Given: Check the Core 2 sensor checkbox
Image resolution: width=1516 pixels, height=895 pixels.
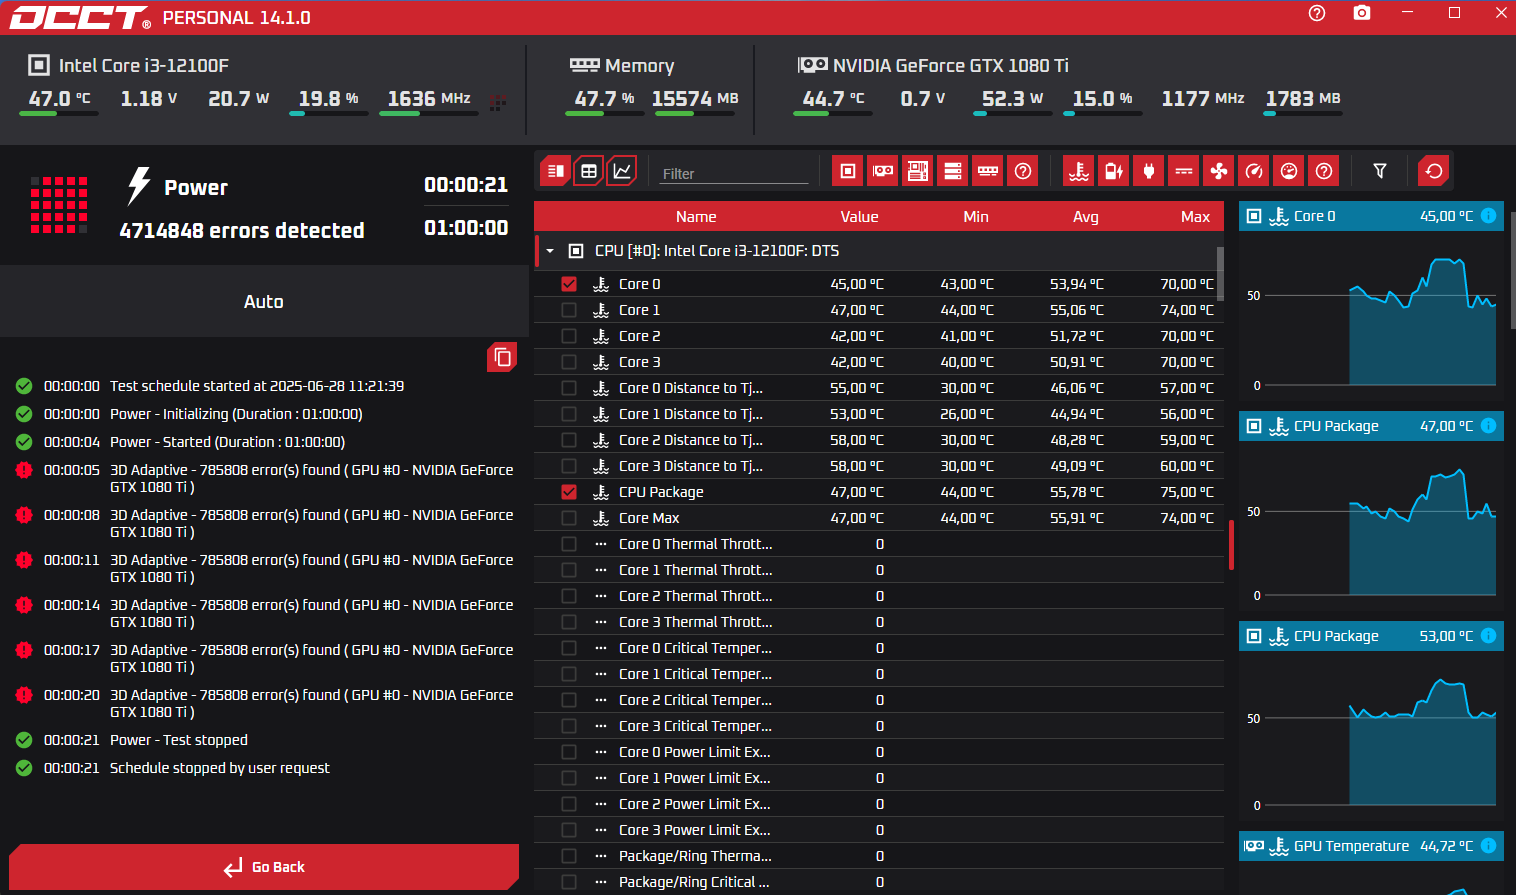Looking at the screenshot, I should point(569,336).
